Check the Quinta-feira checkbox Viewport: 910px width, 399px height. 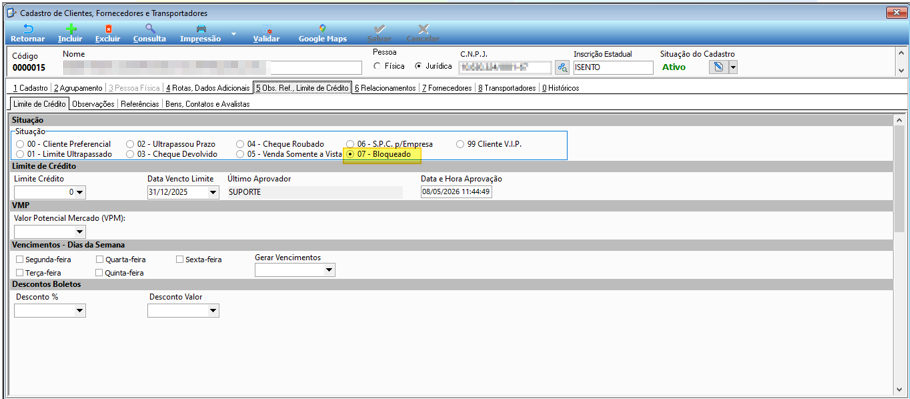tap(100, 273)
